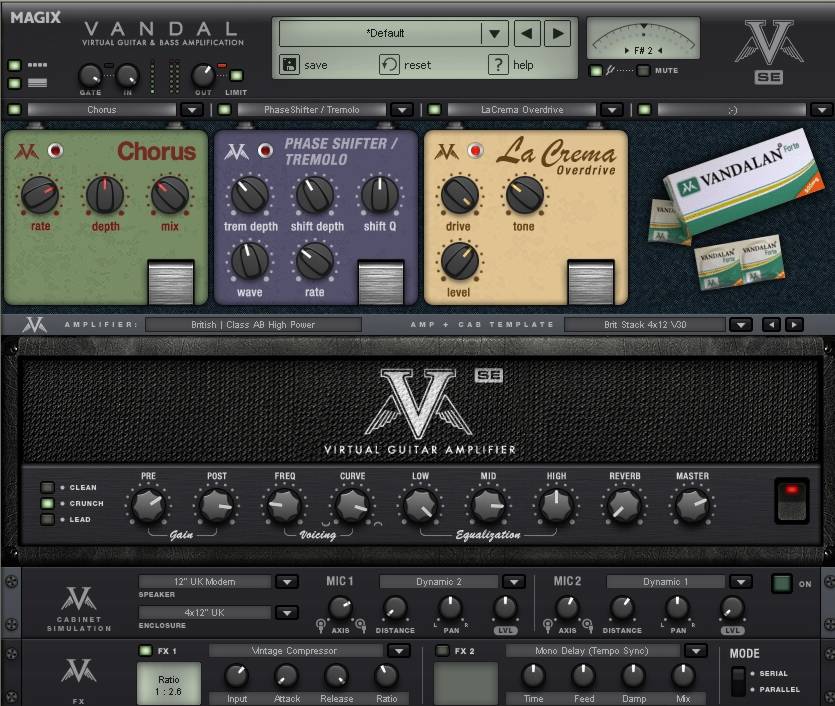The image size is (835, 706).
Task: Open the Phase Shifter / Tremolo slot dropdown
Action: (402, 110)
